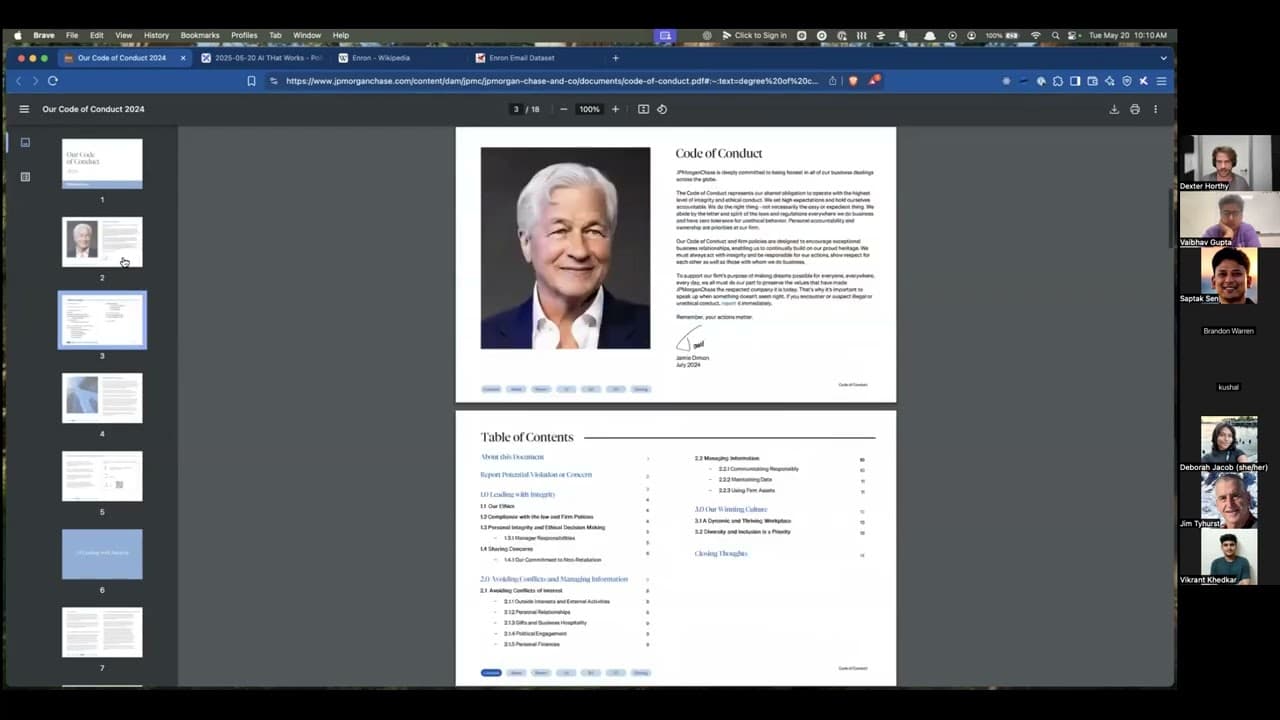Open the History menu
Viewport: 1280px width, 720px height.
(156, 35)
